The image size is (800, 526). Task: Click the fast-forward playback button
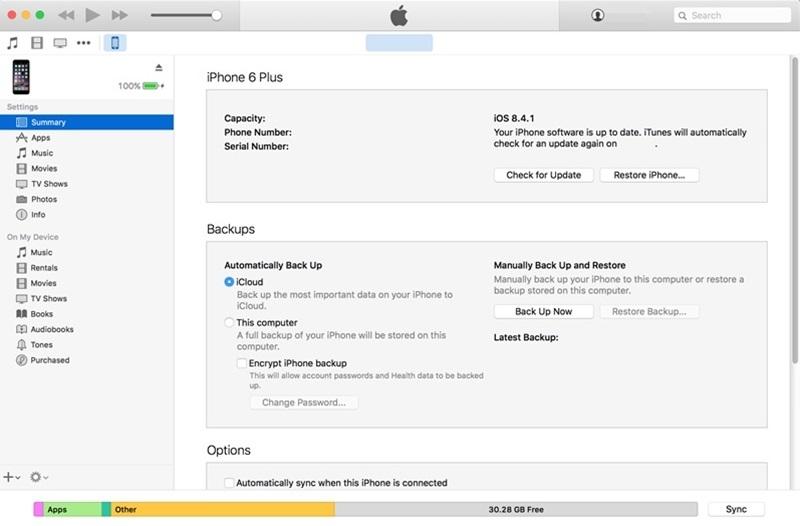pos(120,15)
